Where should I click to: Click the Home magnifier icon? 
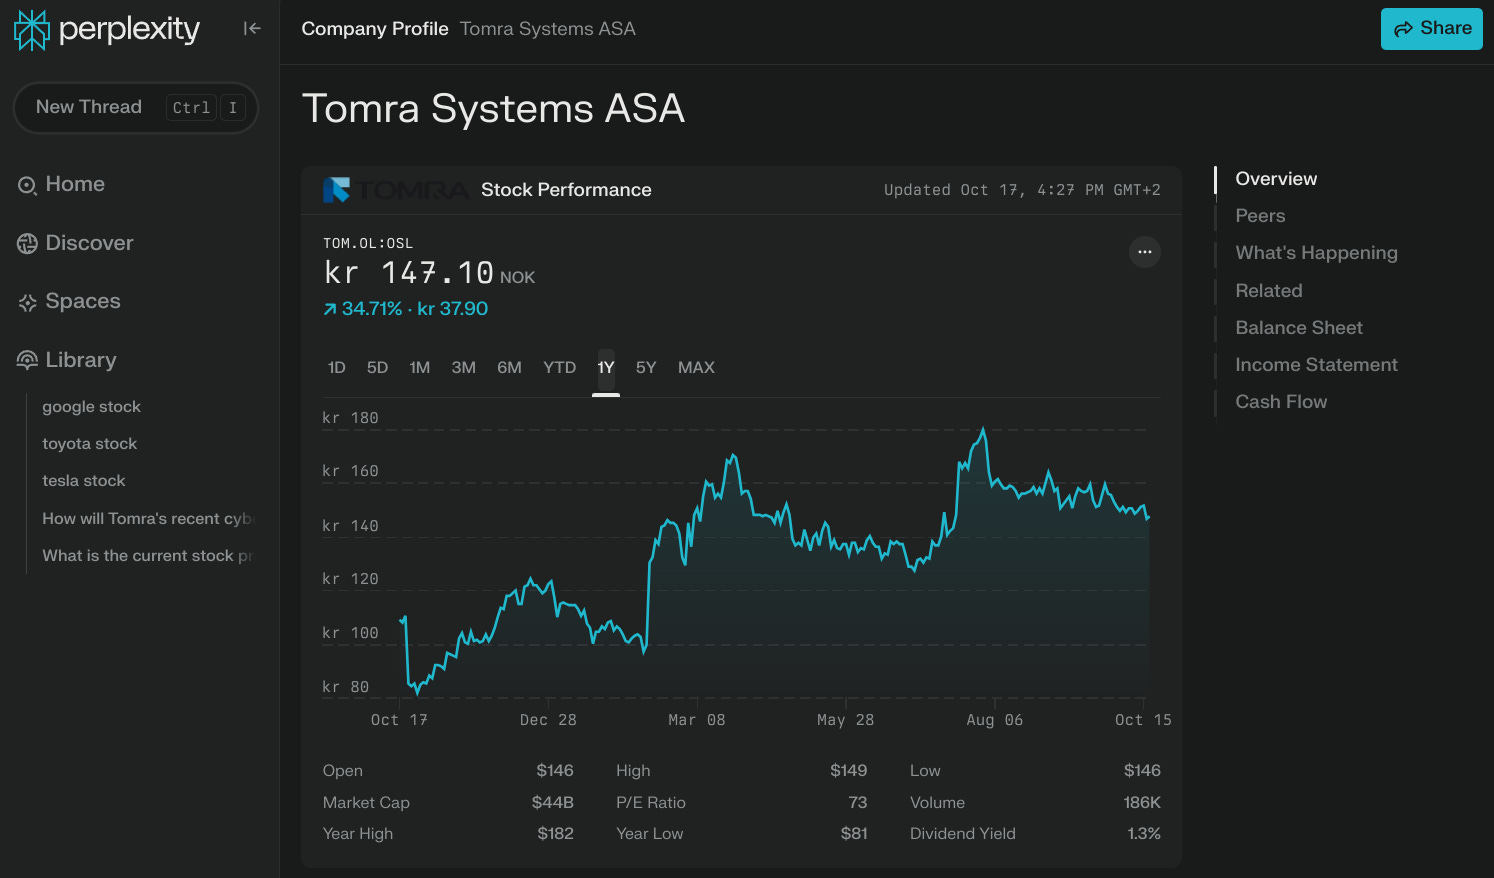(x=27, y=185)
